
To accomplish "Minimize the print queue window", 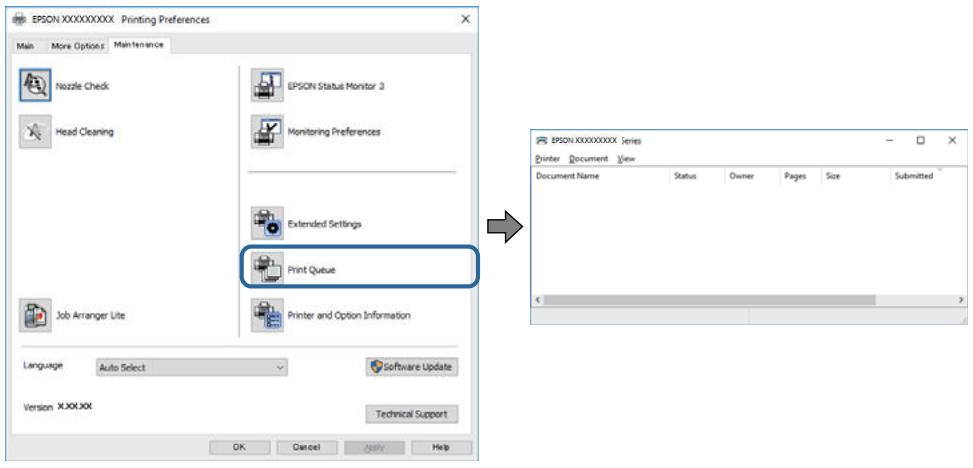I will click(x=890, y=141).
